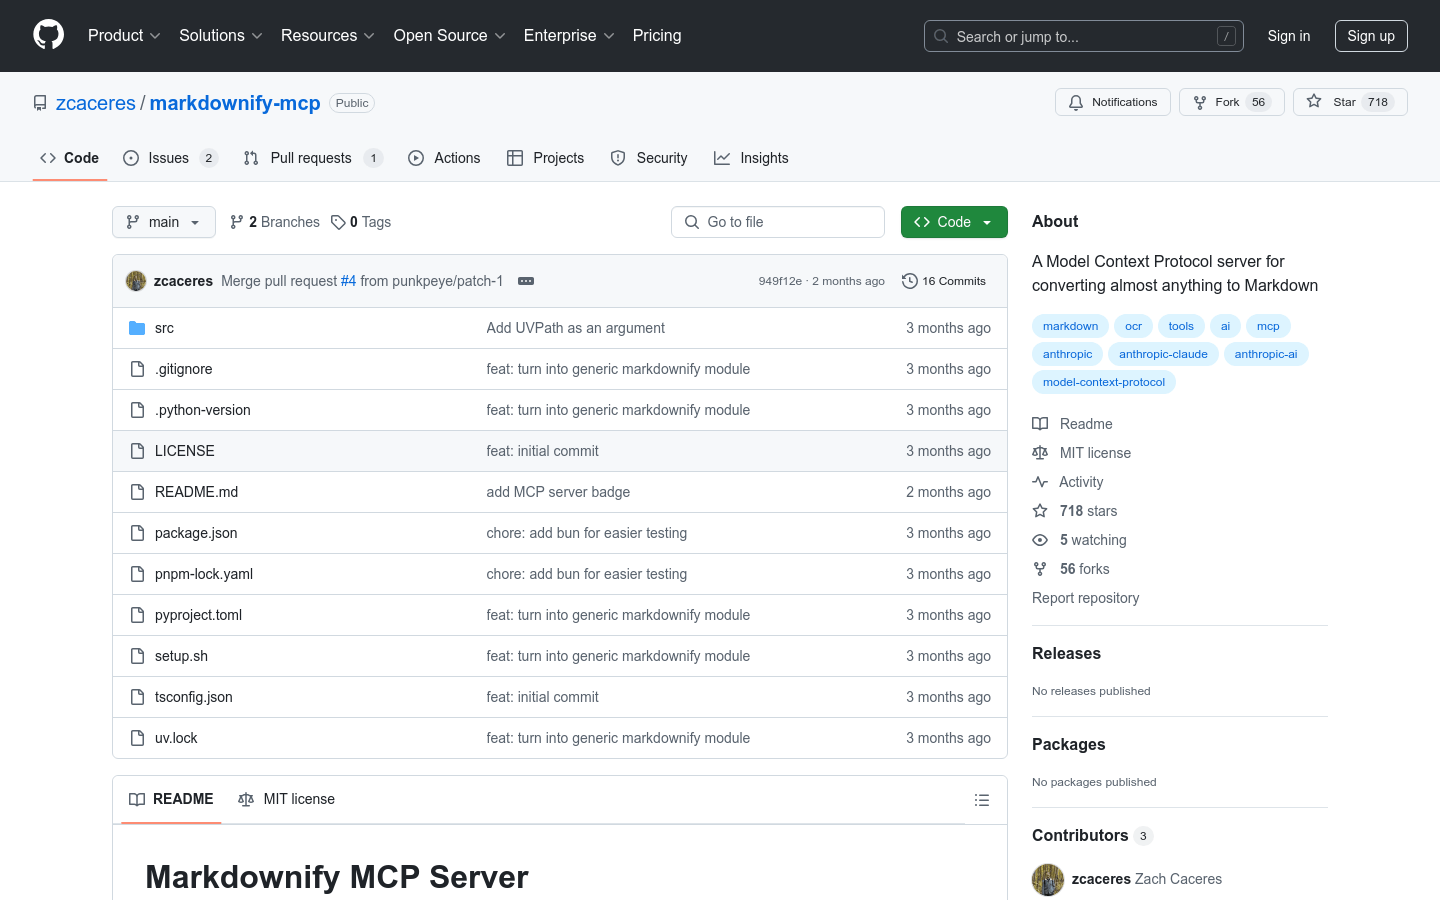Open the 16 Commits link
Screen dimensions: 1440x900
(944, 281)
